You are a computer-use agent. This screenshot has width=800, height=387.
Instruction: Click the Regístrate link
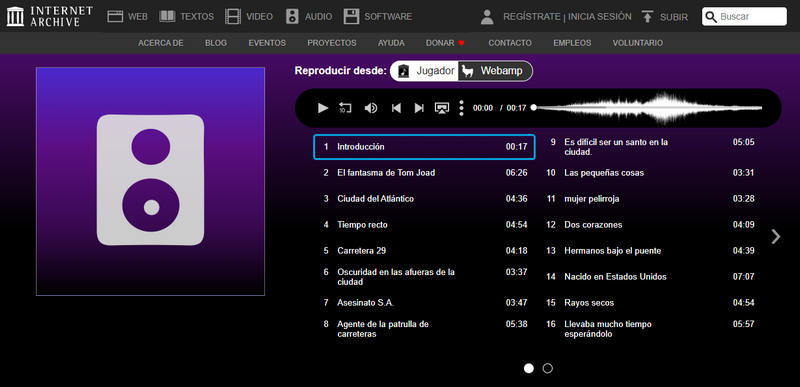532,17
